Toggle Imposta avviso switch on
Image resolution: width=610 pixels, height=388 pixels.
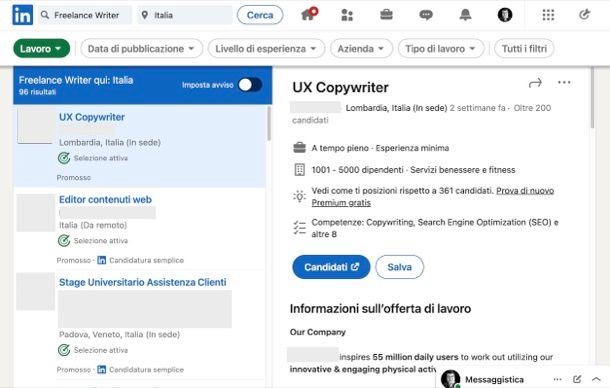coord(250,84)
